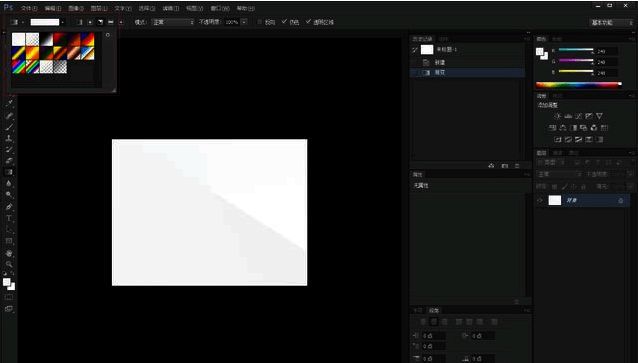Viewport: 638px width, 363px height.
Task: Open the Color panel flyout menu
Action: click(632, 39)
